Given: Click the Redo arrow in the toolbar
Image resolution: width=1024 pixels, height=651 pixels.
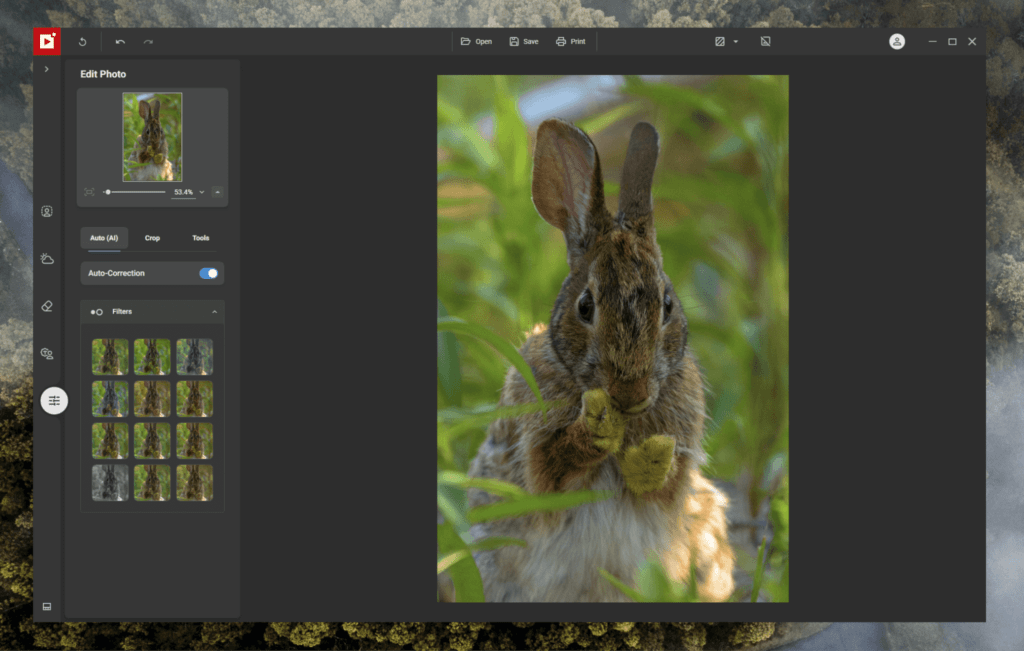Looking at the screenshot, I should click(x=147, y=41).
